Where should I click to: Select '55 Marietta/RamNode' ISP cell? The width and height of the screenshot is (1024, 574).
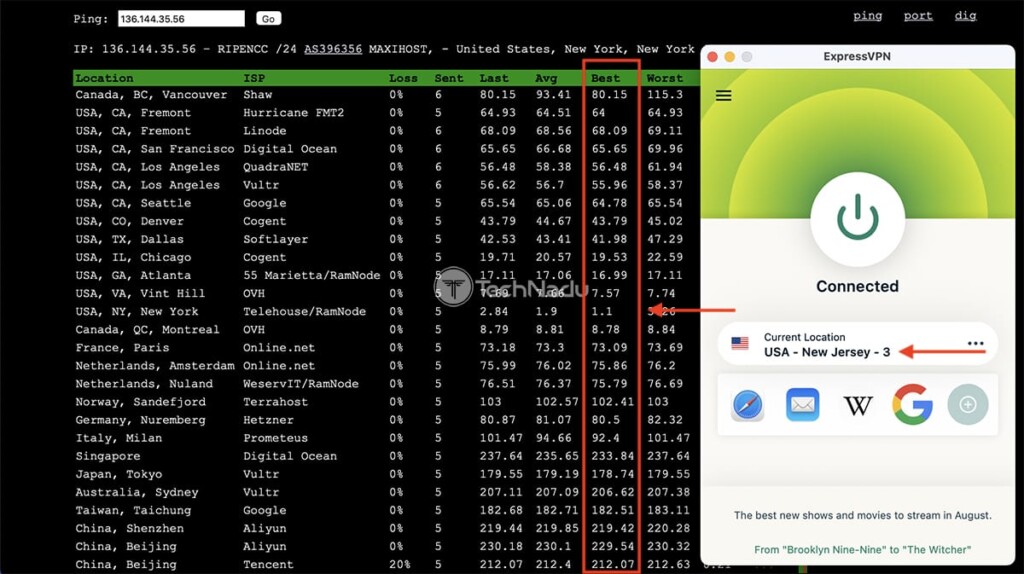(x=312, y=276)
